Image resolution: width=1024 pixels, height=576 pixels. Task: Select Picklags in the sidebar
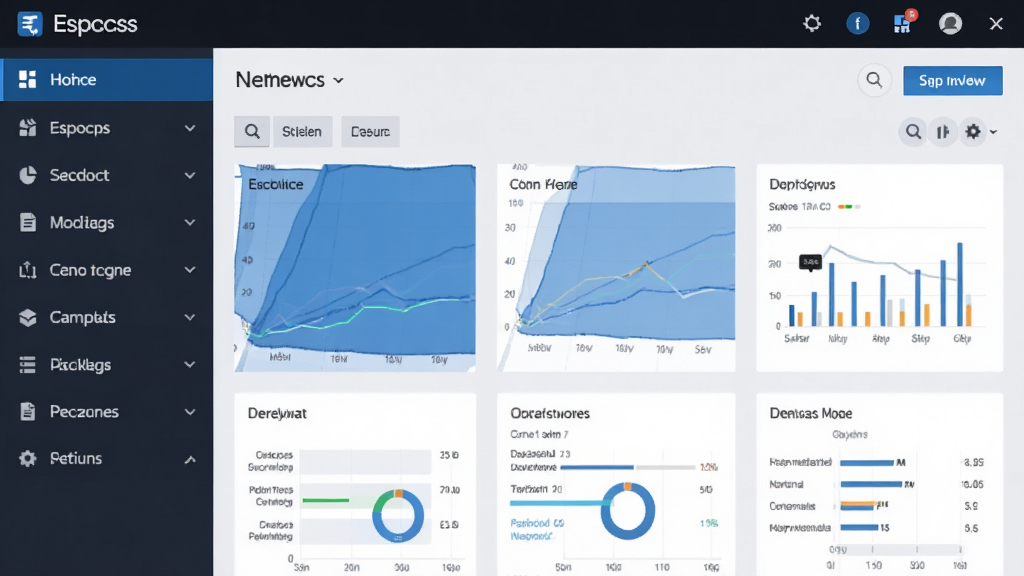[x=106, y=364]
